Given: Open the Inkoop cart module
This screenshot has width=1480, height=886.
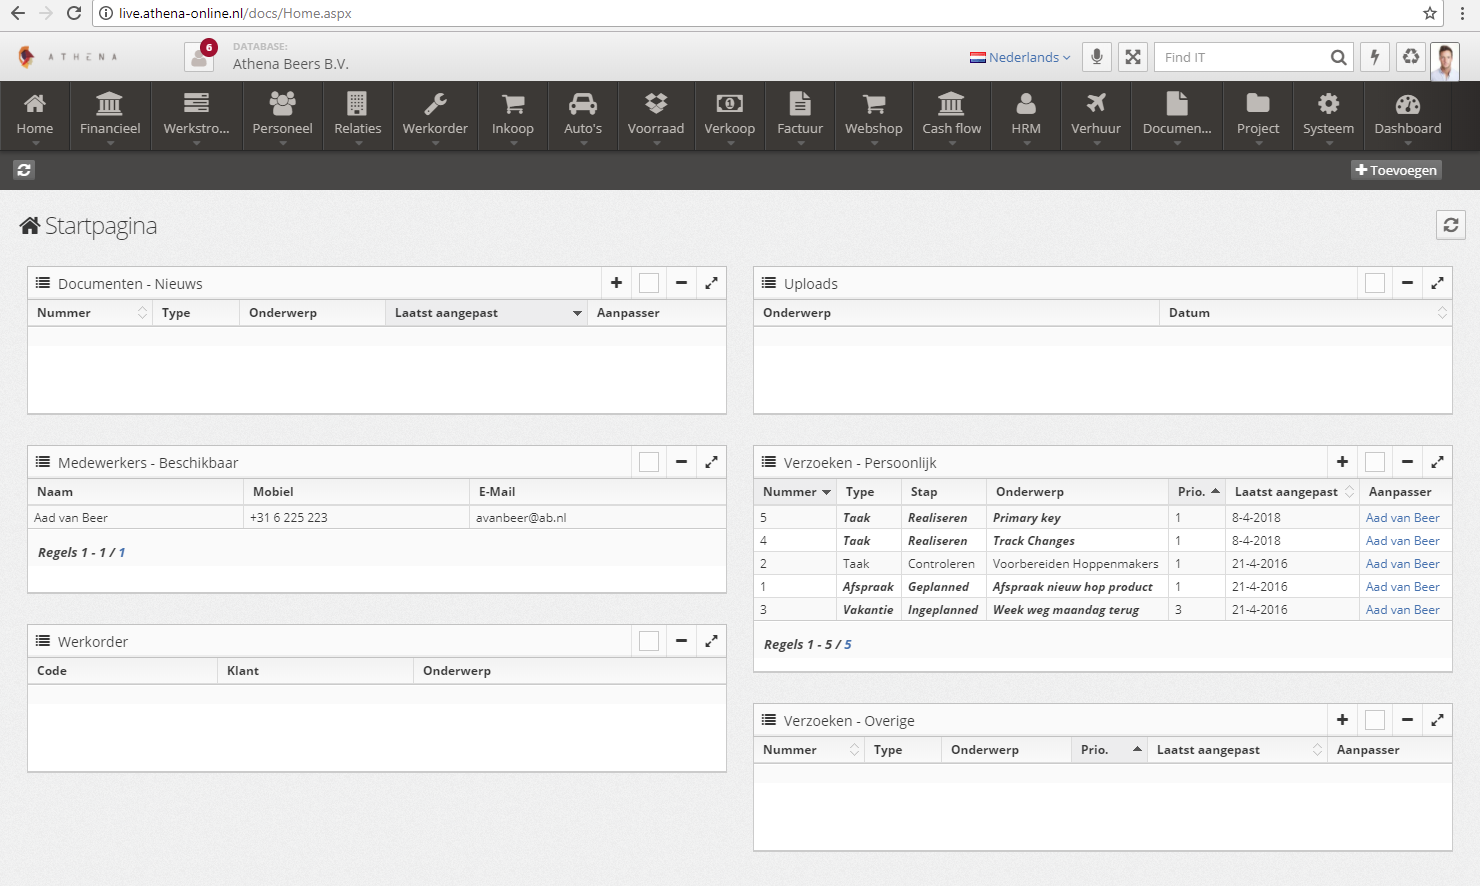Looking at the screenshot, I should click(513, 116).
